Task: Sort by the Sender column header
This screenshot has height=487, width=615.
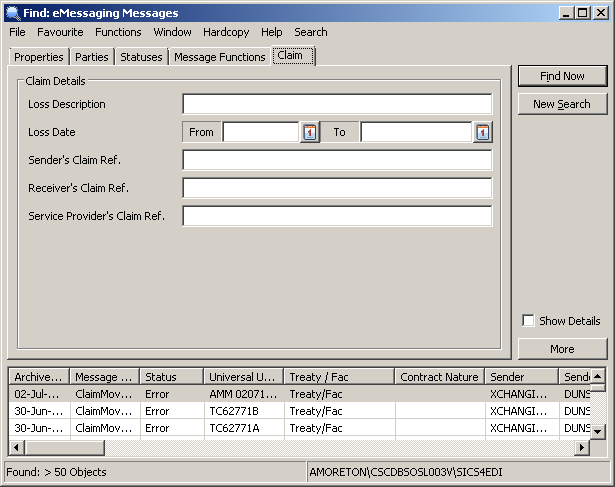Action: point(522,377)
